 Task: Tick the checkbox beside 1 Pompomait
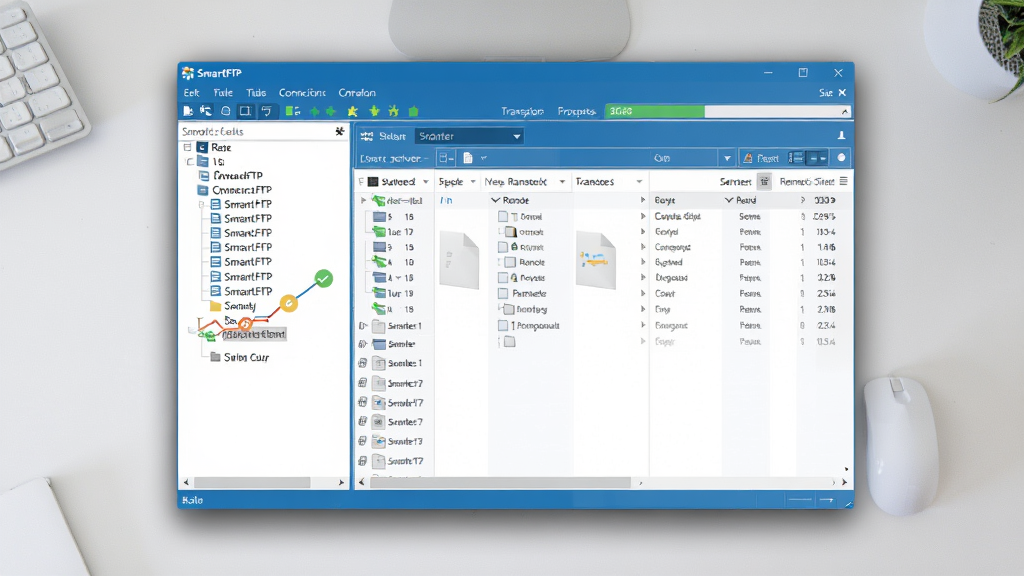tap(503, 325)
